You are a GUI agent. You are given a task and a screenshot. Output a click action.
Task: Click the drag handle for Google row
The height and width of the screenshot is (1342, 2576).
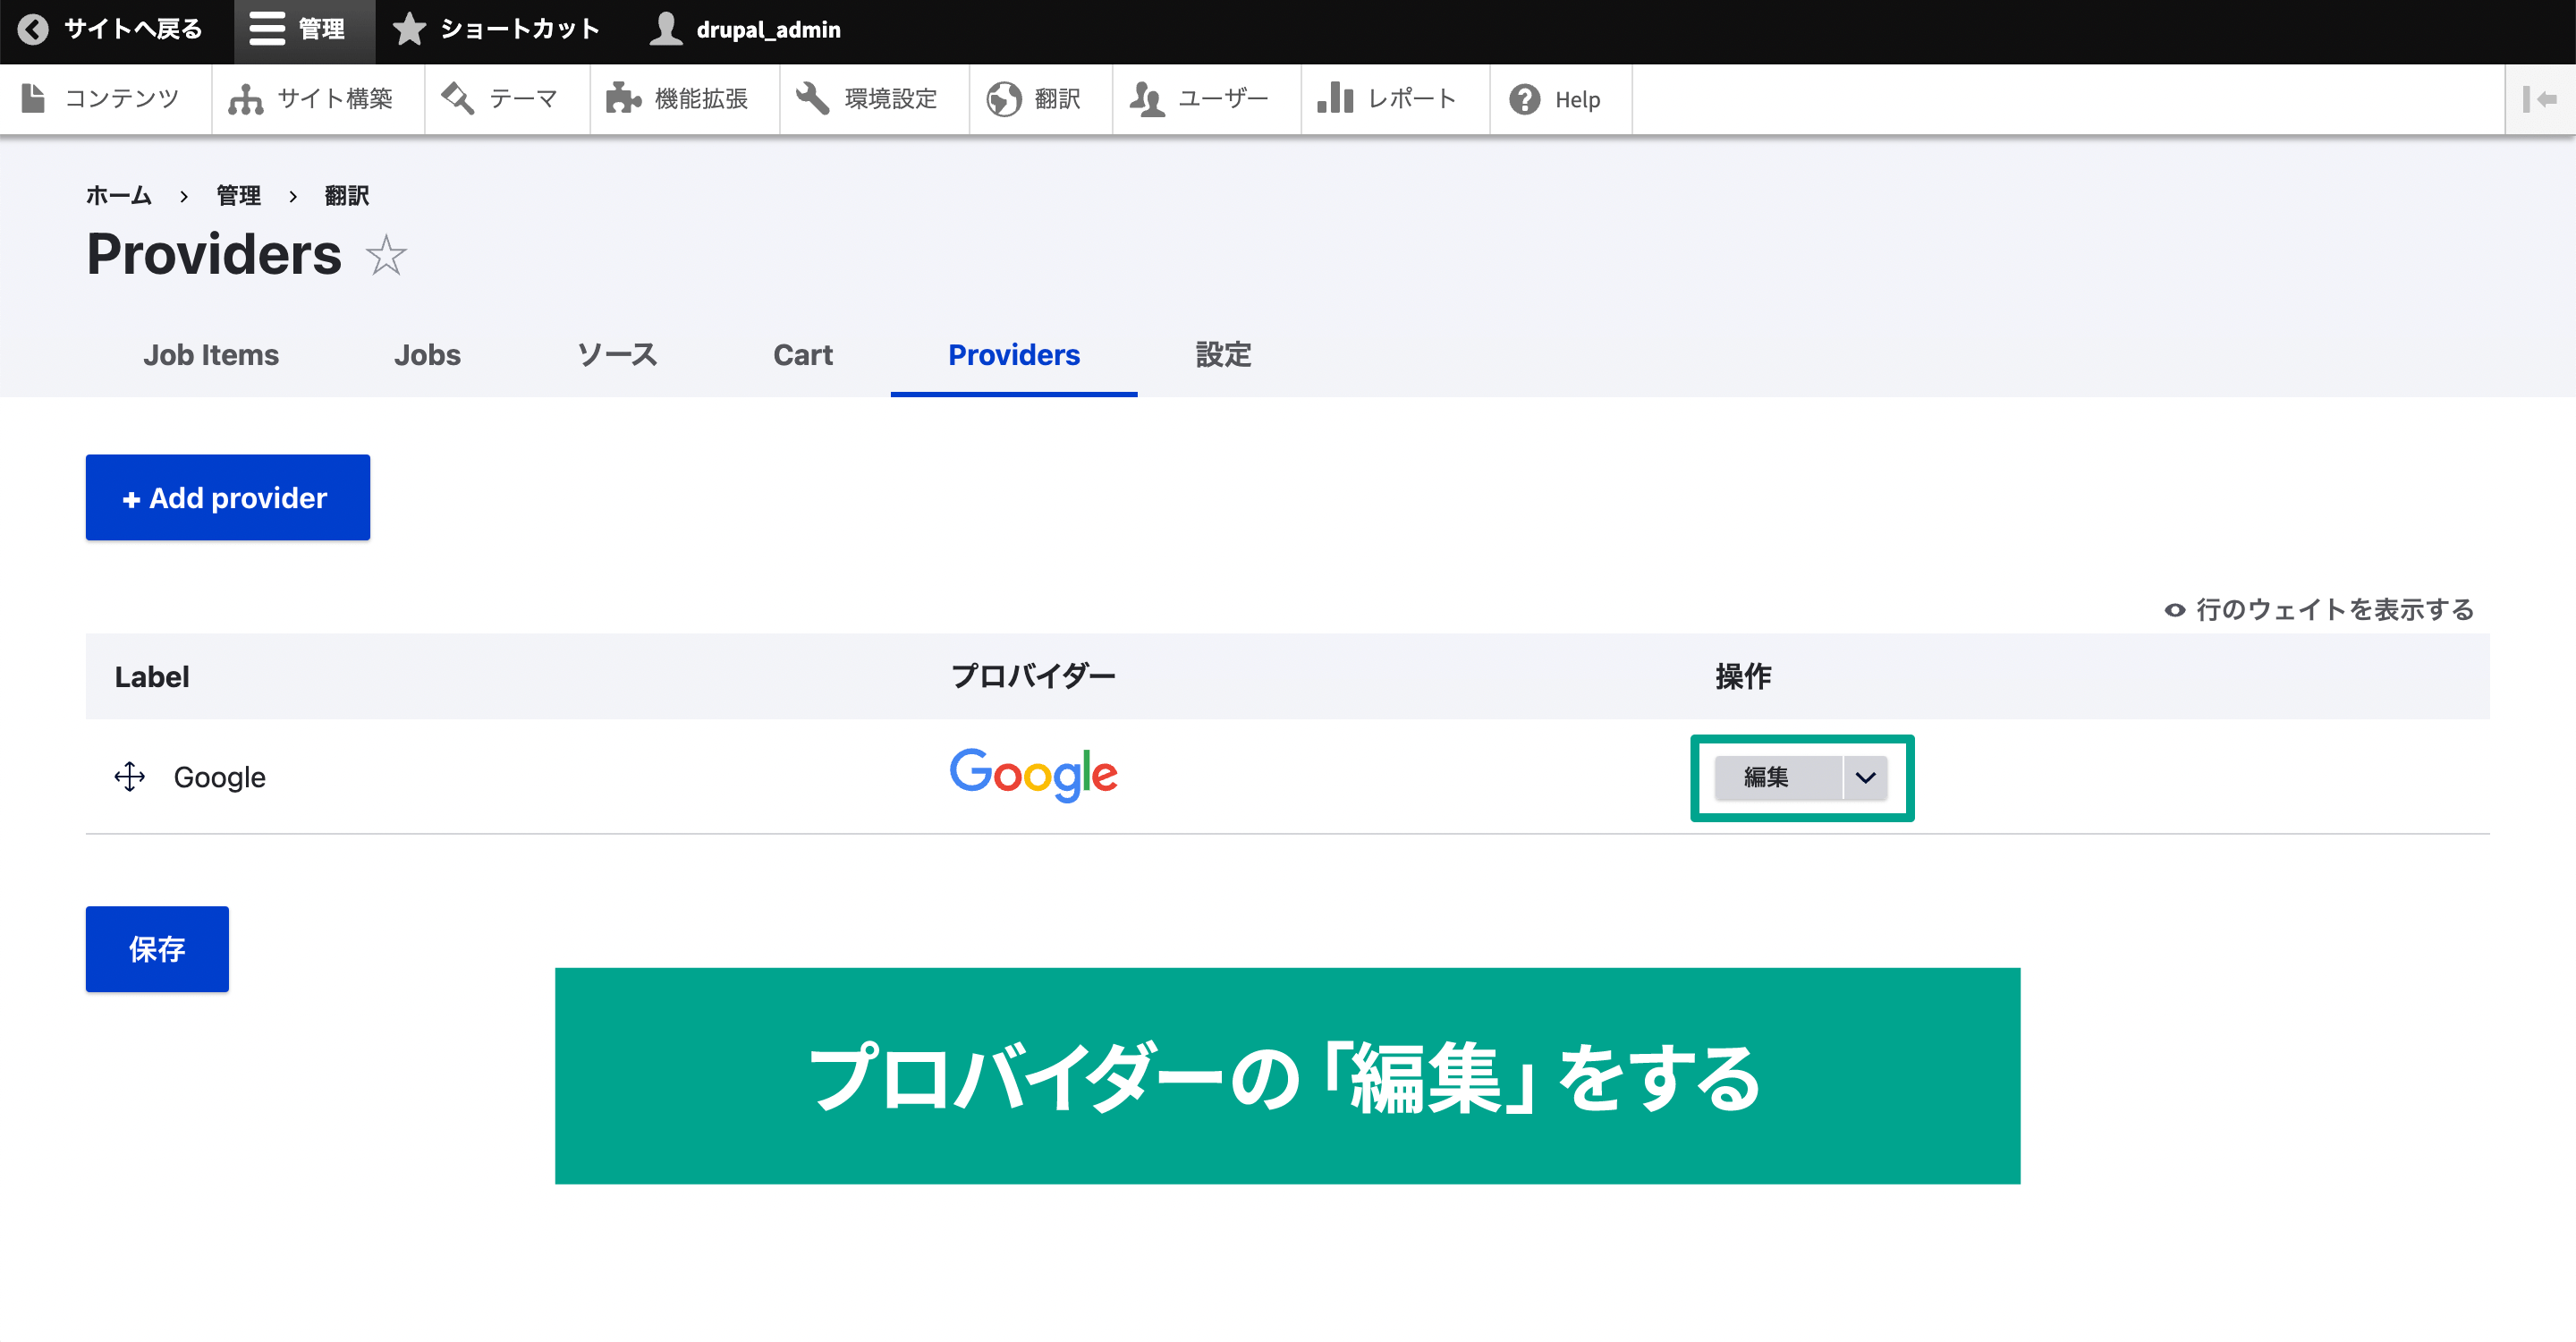[130, 777]
